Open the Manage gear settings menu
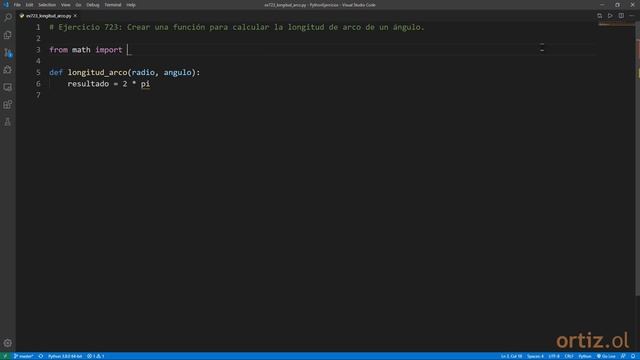This screenshot has width=640, height=360. coord(8,343)
